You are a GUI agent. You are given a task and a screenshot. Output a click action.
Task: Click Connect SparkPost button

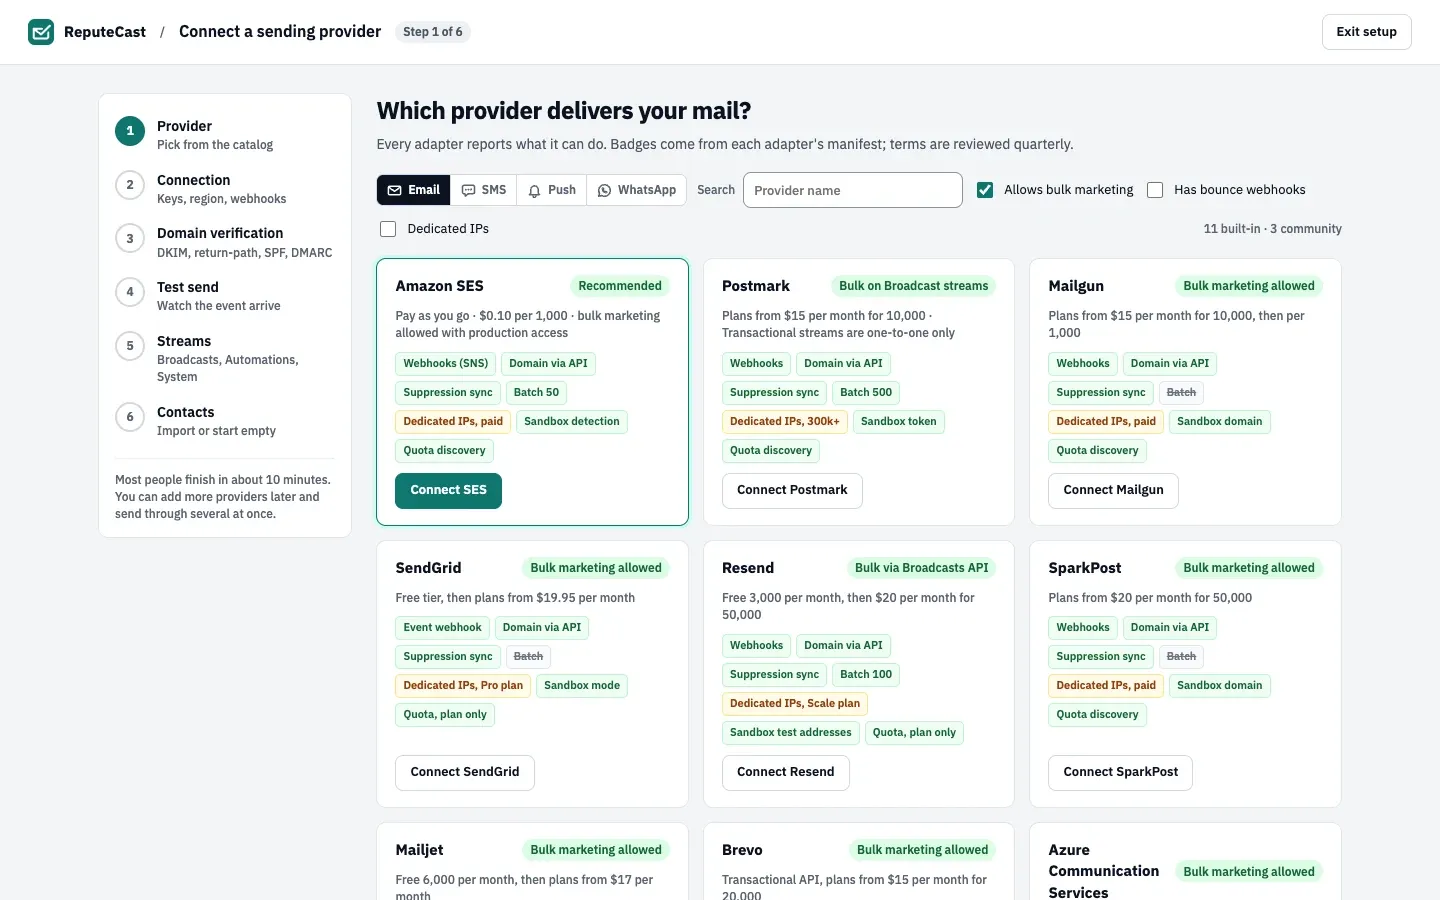point(1120,772)
